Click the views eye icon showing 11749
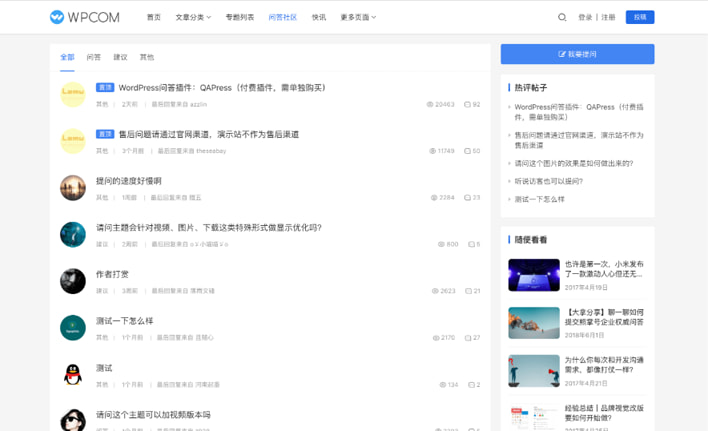Image resolution: width=708 pixels, height=431 pixels. (432, 151)
